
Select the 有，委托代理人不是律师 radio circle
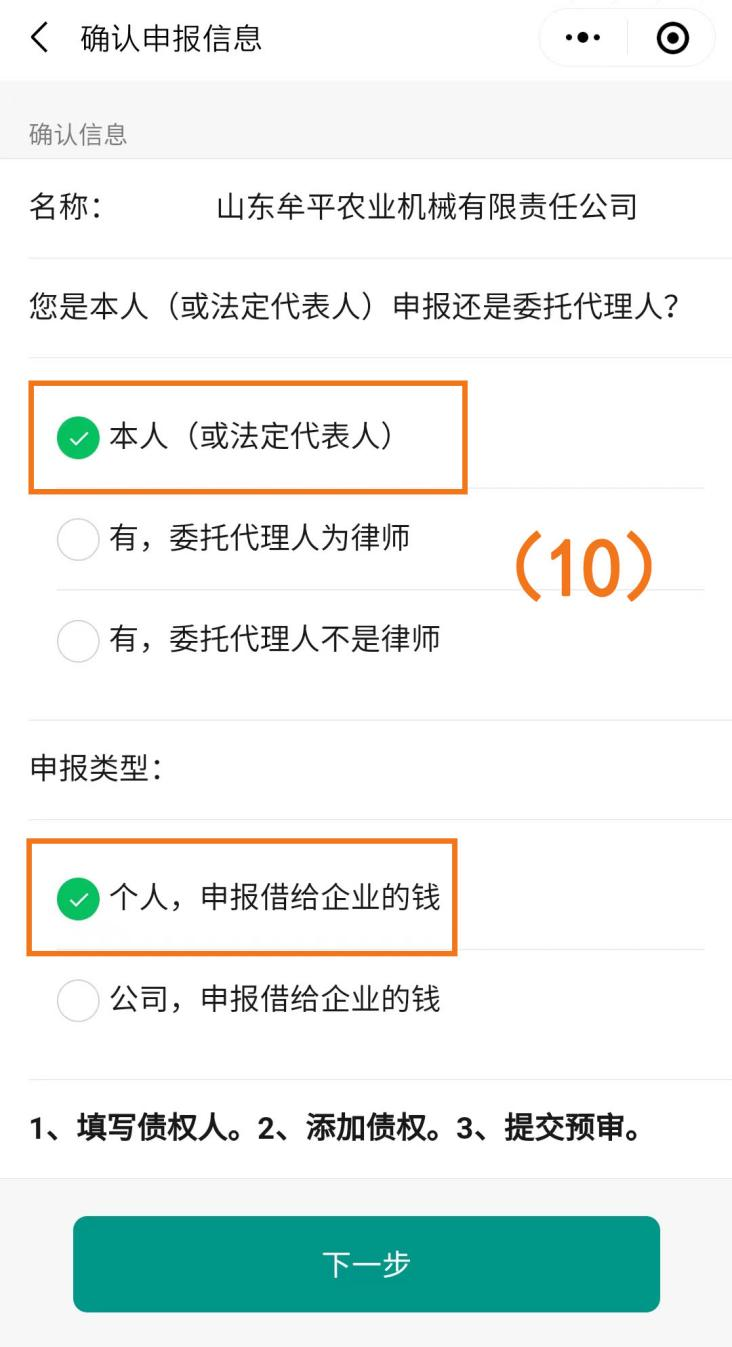pyautogui.click(x=78, y=640)
